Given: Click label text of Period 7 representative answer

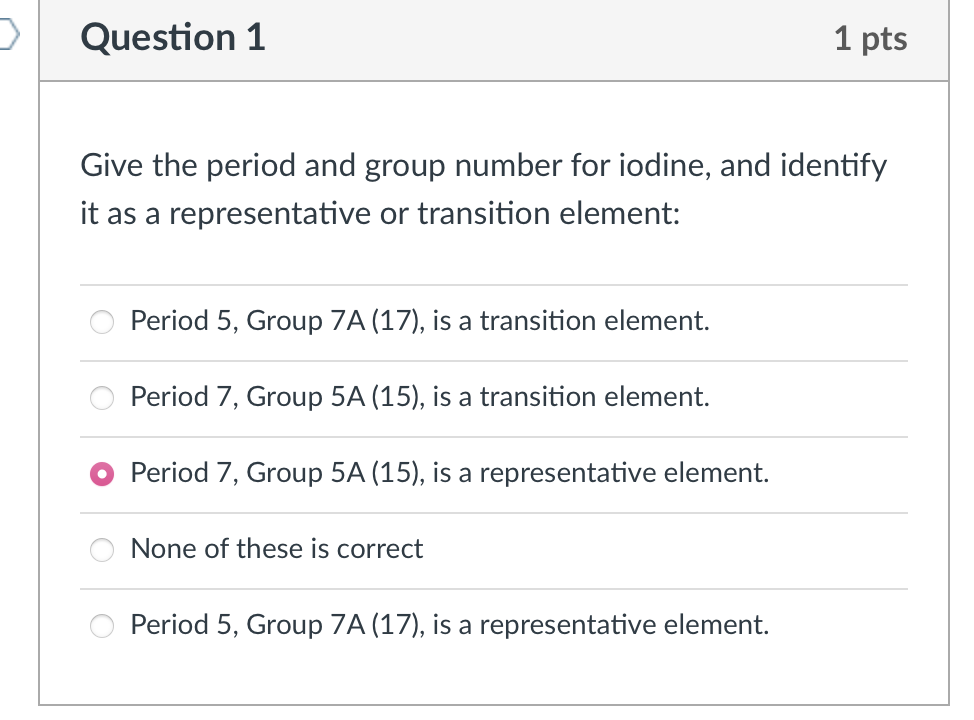Looking at the screenshot, I should pyautogui.click(x=450, y=473).
